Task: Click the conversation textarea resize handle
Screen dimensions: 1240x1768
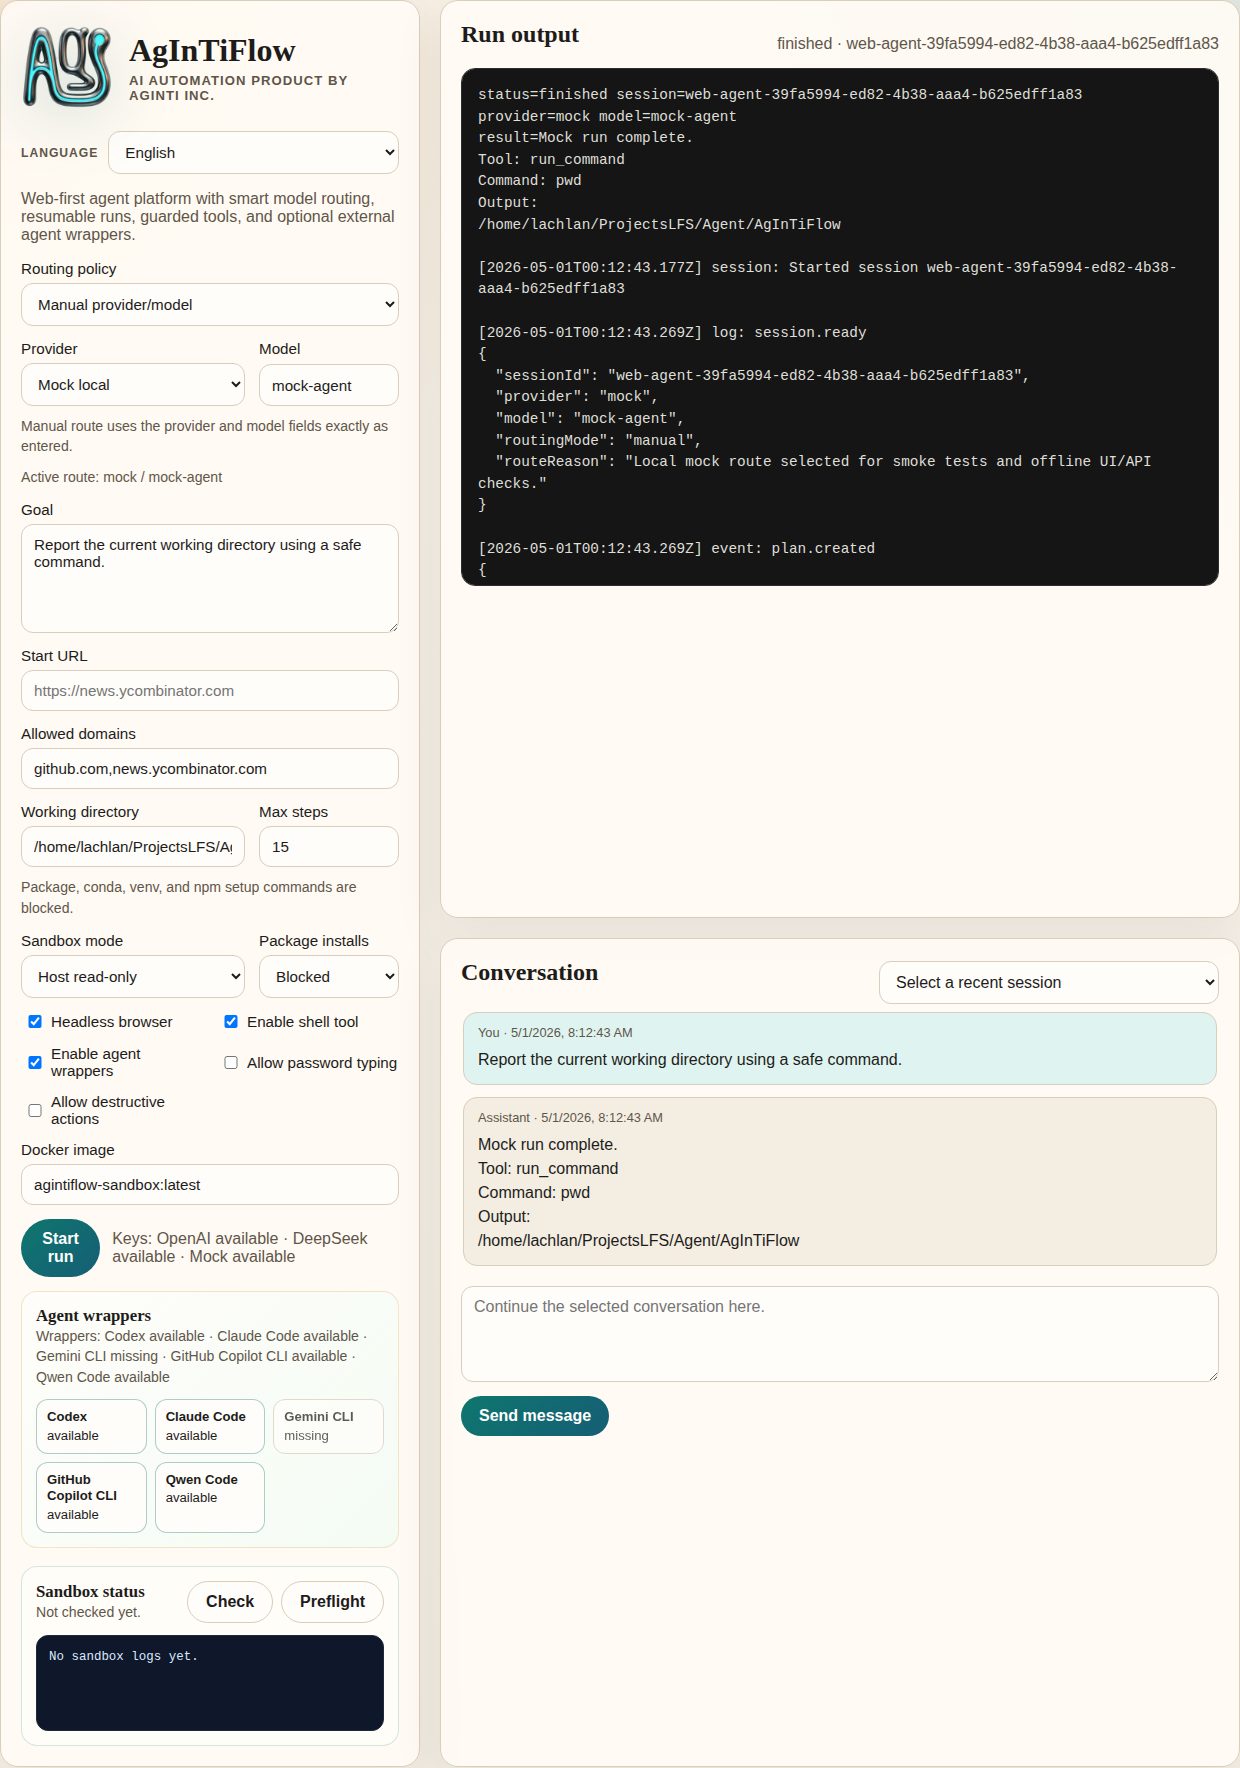Action: click(x=1213, y=1376)
